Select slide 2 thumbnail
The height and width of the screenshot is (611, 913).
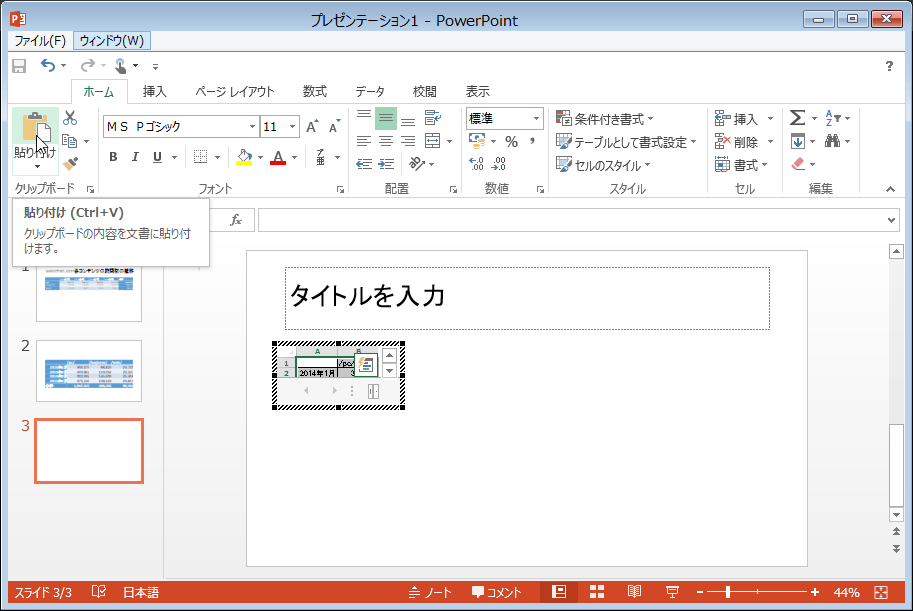[x=89, y=371]
